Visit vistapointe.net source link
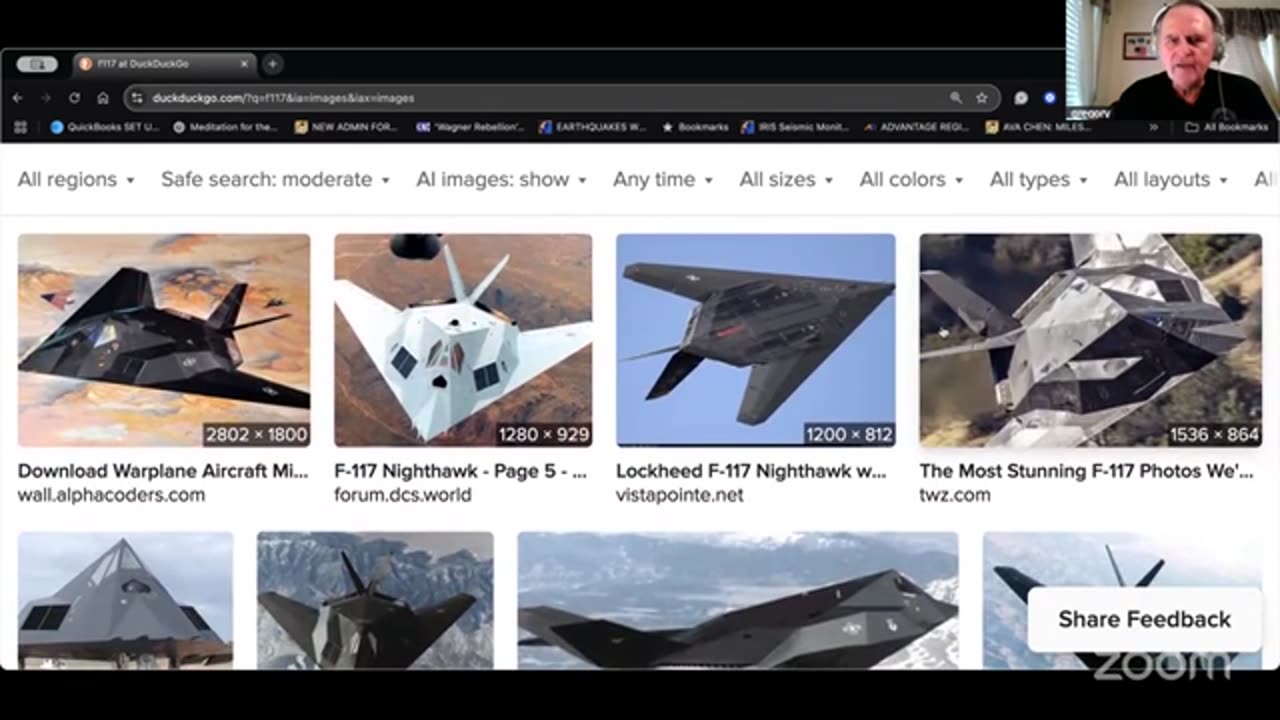Screen dimensions: 1280x720 pos(680,495)
